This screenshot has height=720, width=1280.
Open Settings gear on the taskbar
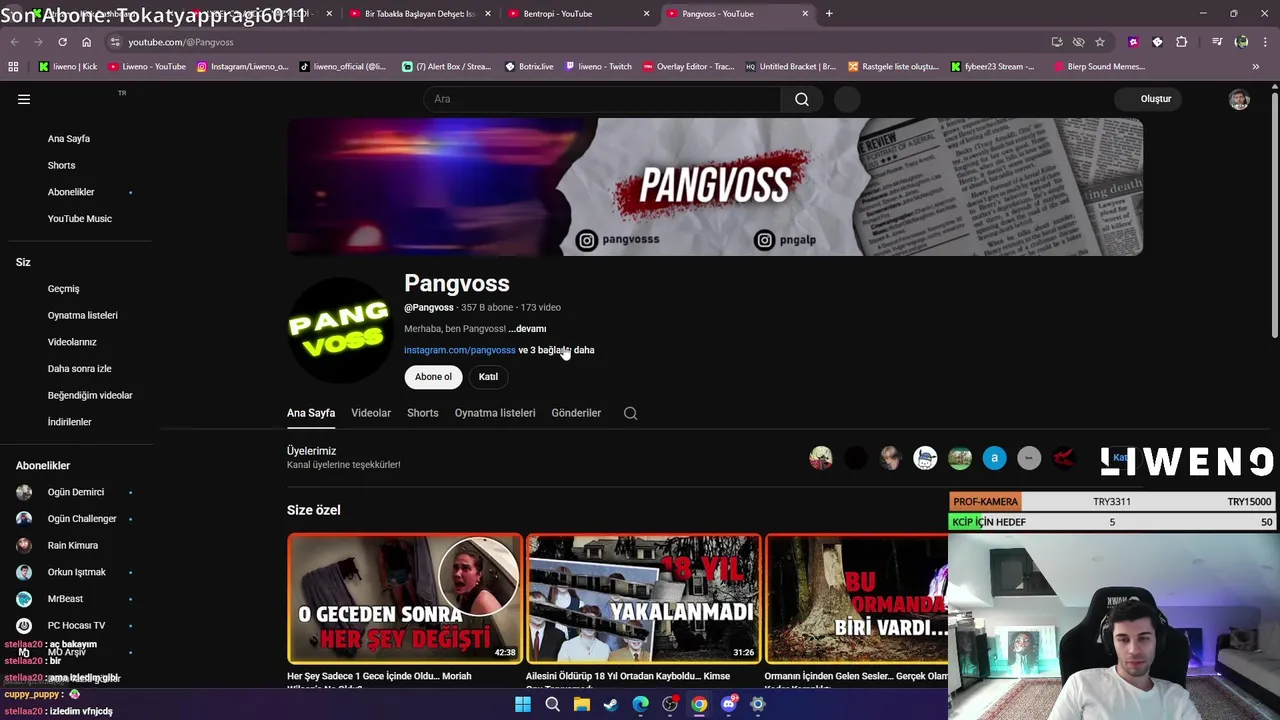(x=758, y=704)
